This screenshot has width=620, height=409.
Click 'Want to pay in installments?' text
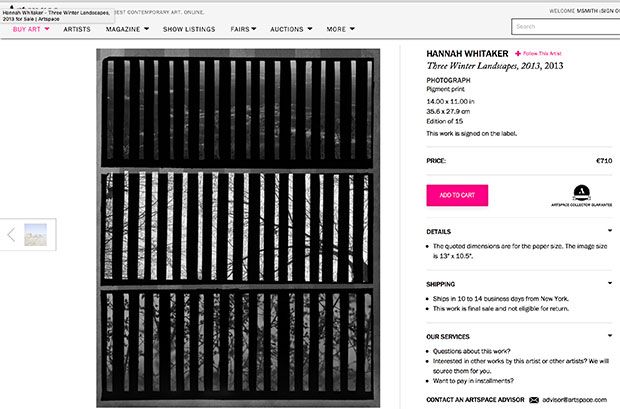473,381
